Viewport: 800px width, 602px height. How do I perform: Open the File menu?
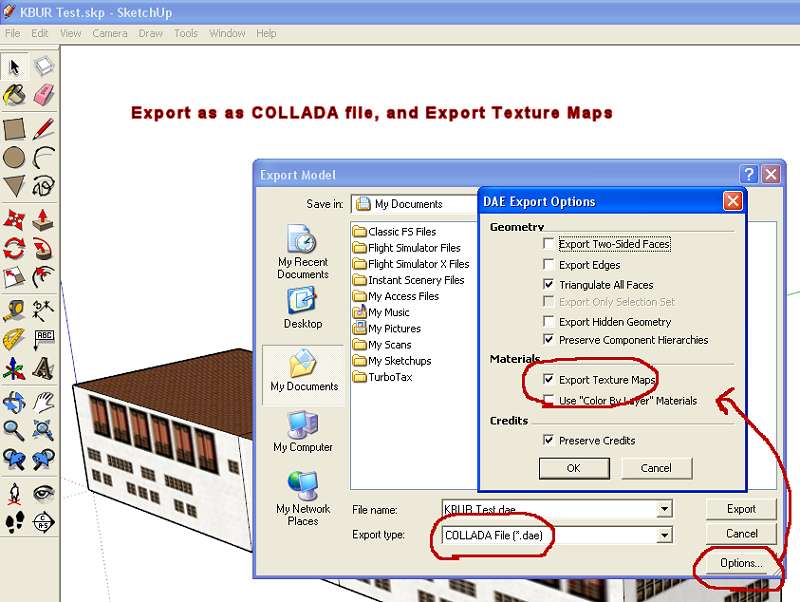coord(12,33)
